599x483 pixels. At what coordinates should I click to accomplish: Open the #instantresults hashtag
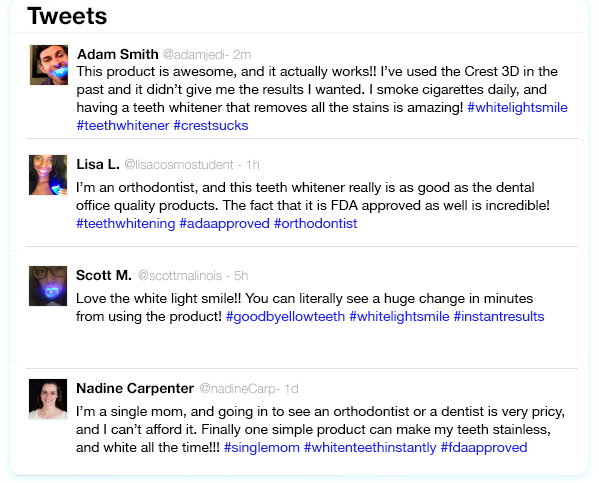[499, 316]
